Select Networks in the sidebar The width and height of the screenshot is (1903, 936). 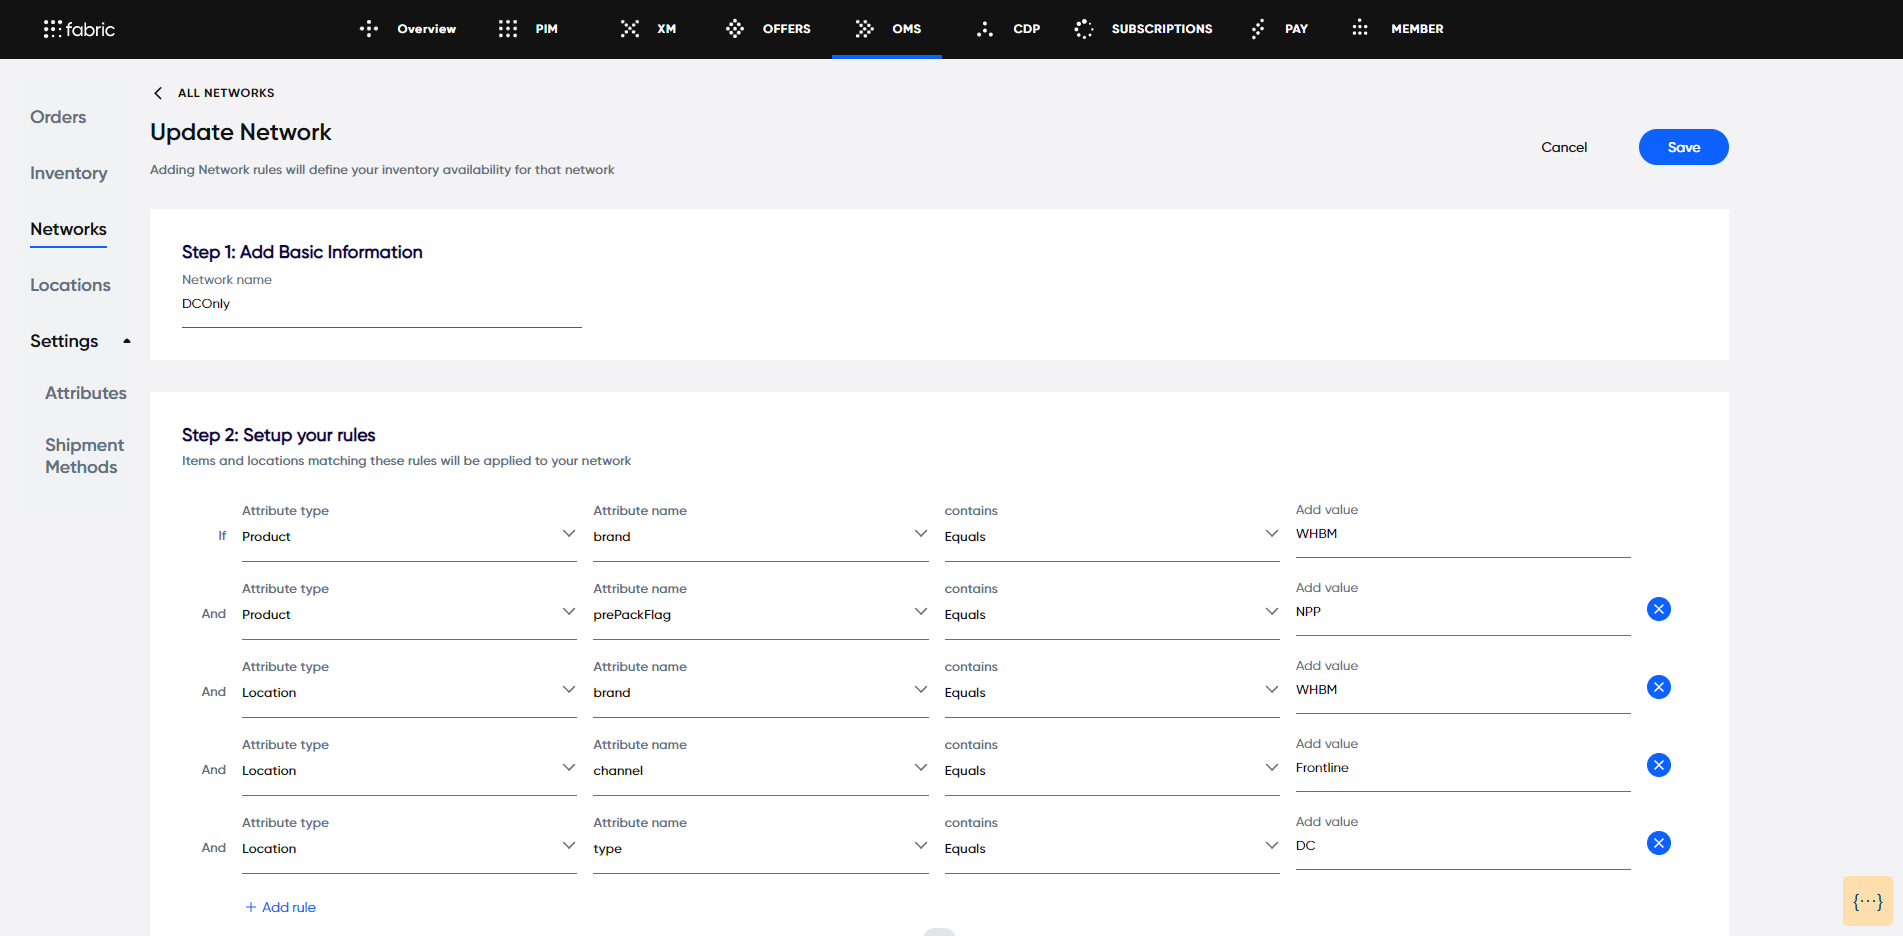click(x=68, y=229)
